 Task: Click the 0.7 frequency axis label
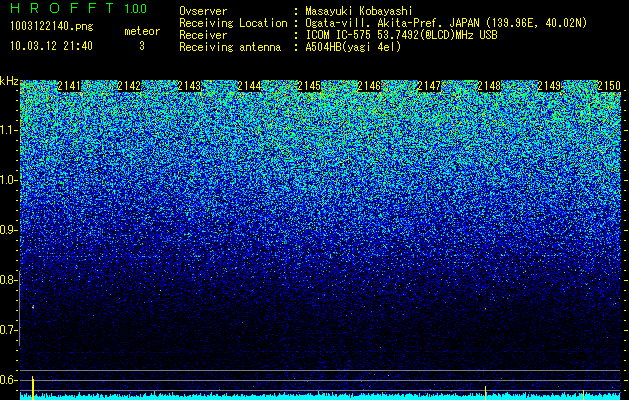(8, 330)
